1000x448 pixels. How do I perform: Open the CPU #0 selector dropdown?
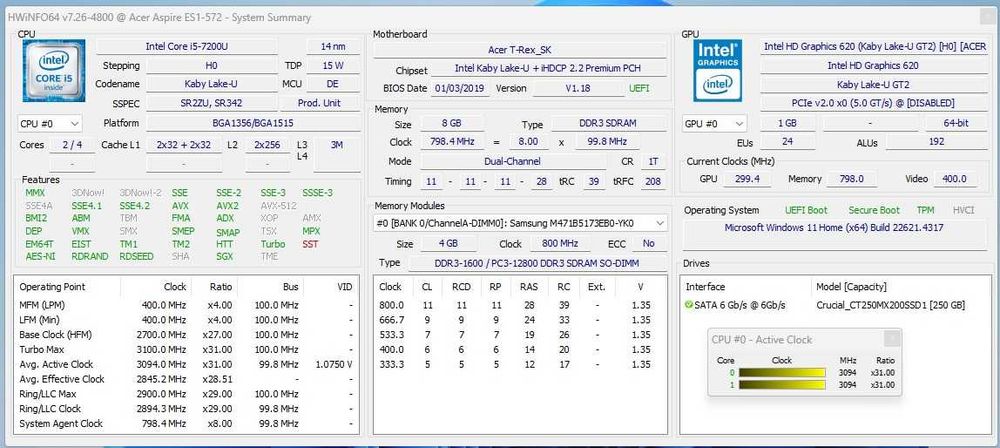[x=50, y=124]
